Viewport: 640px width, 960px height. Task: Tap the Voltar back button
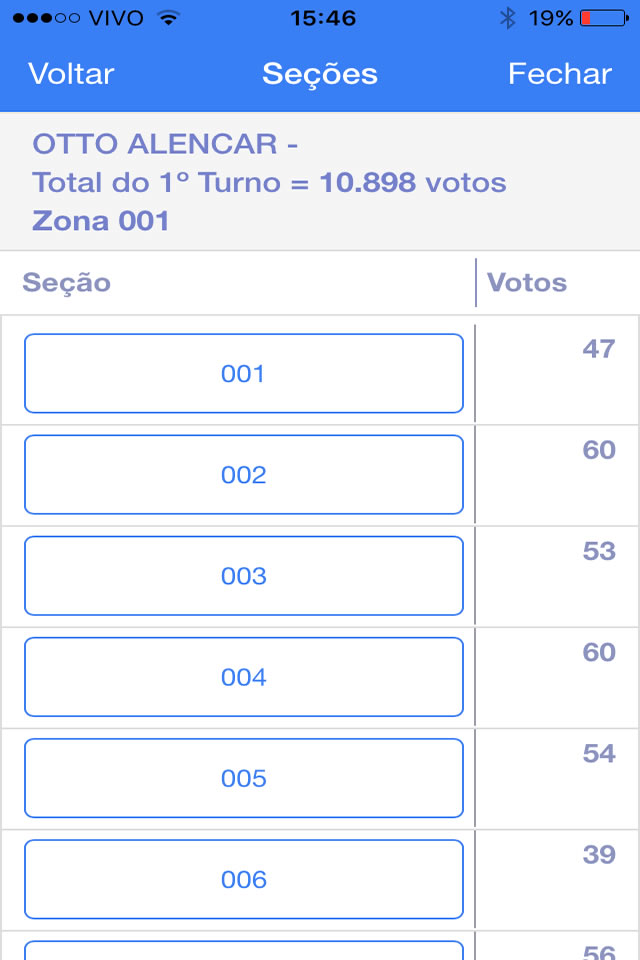[71, 74]
